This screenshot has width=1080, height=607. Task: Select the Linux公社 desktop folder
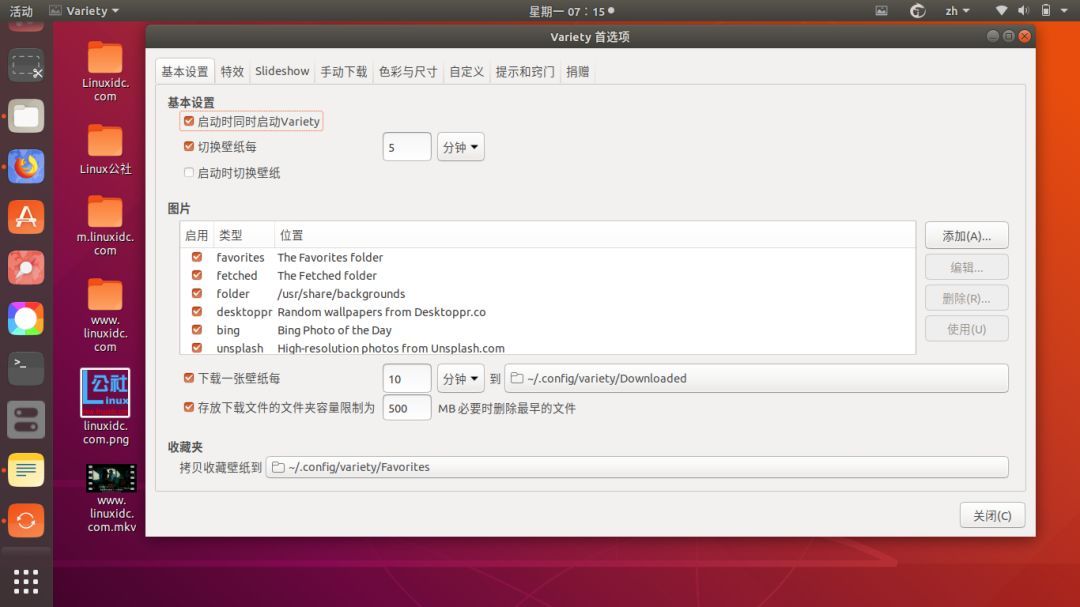tap(105, 150)
